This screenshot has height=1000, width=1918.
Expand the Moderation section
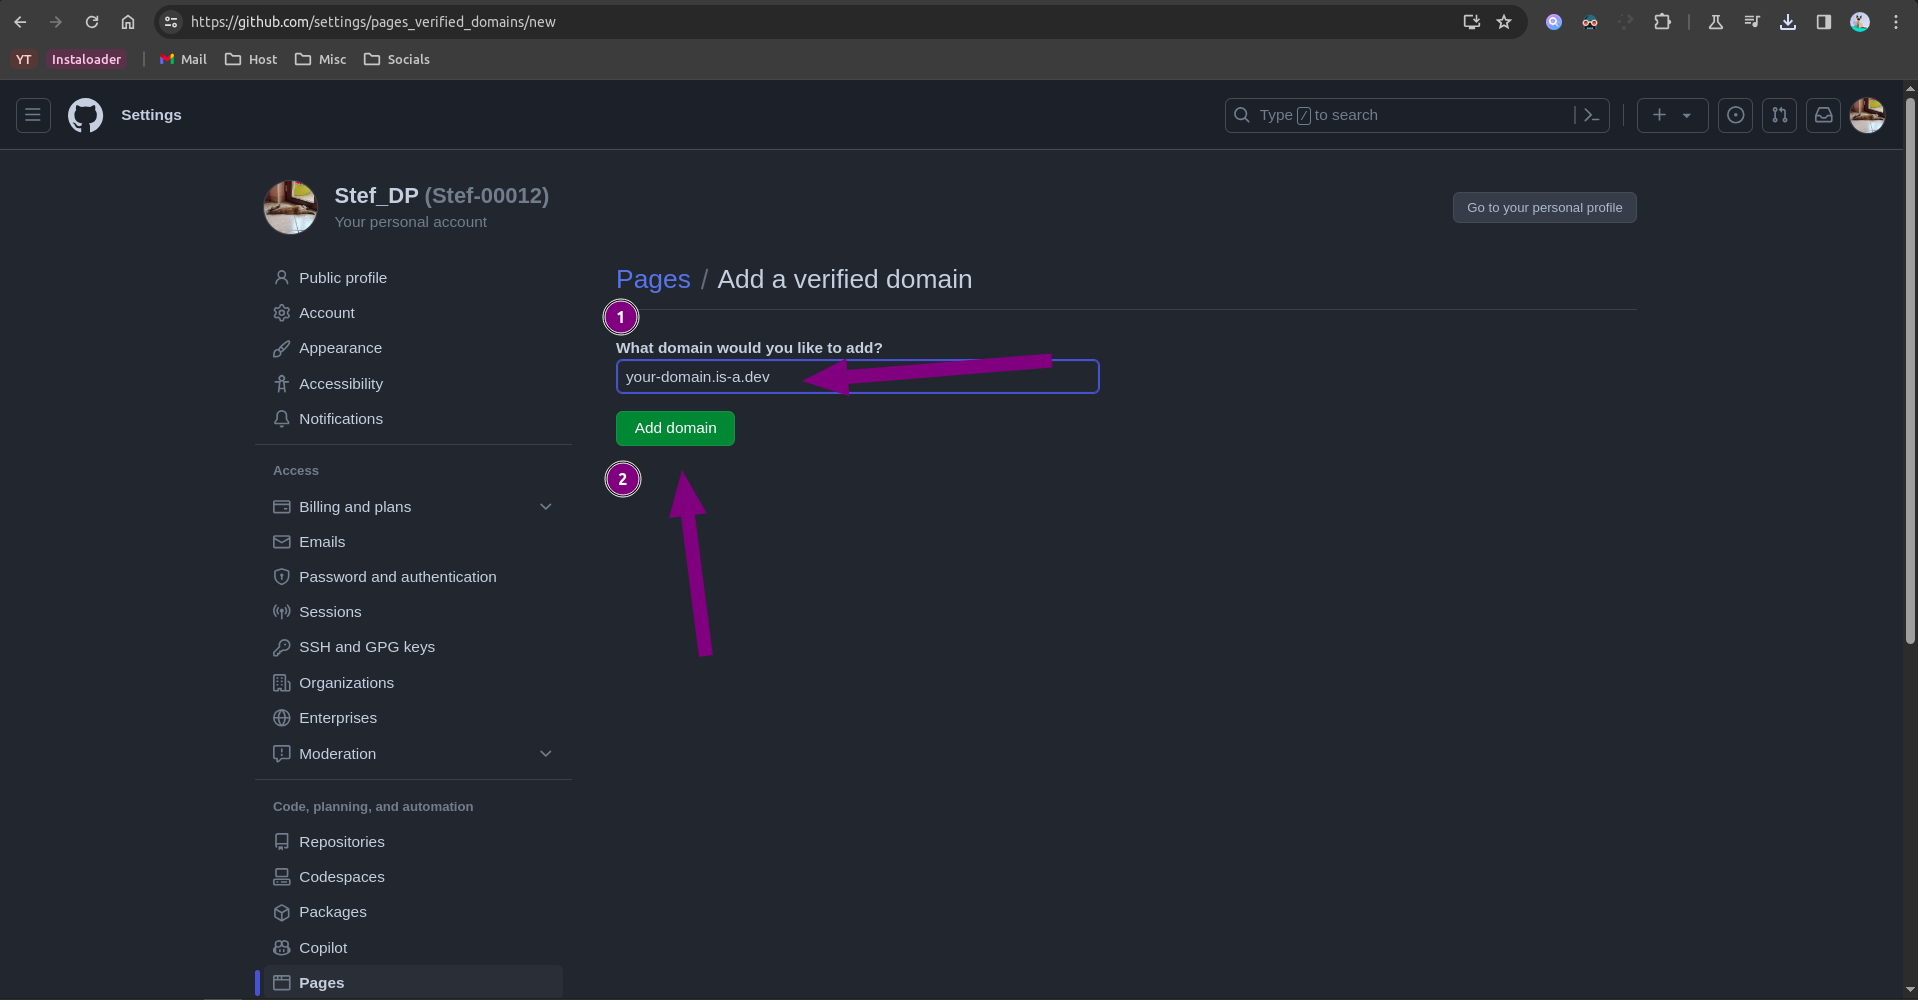pos(545,754)
